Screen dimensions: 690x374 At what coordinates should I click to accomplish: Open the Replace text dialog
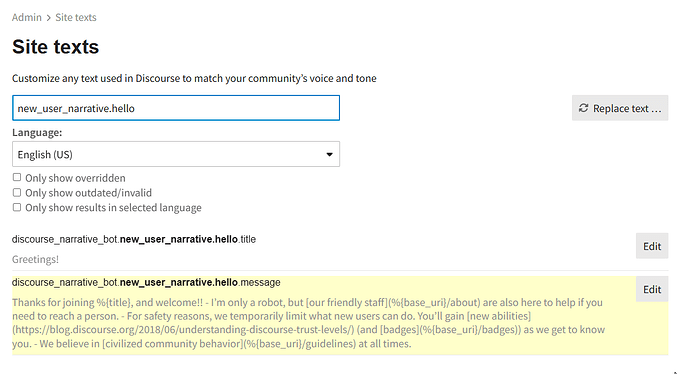(x=620, y=108)
